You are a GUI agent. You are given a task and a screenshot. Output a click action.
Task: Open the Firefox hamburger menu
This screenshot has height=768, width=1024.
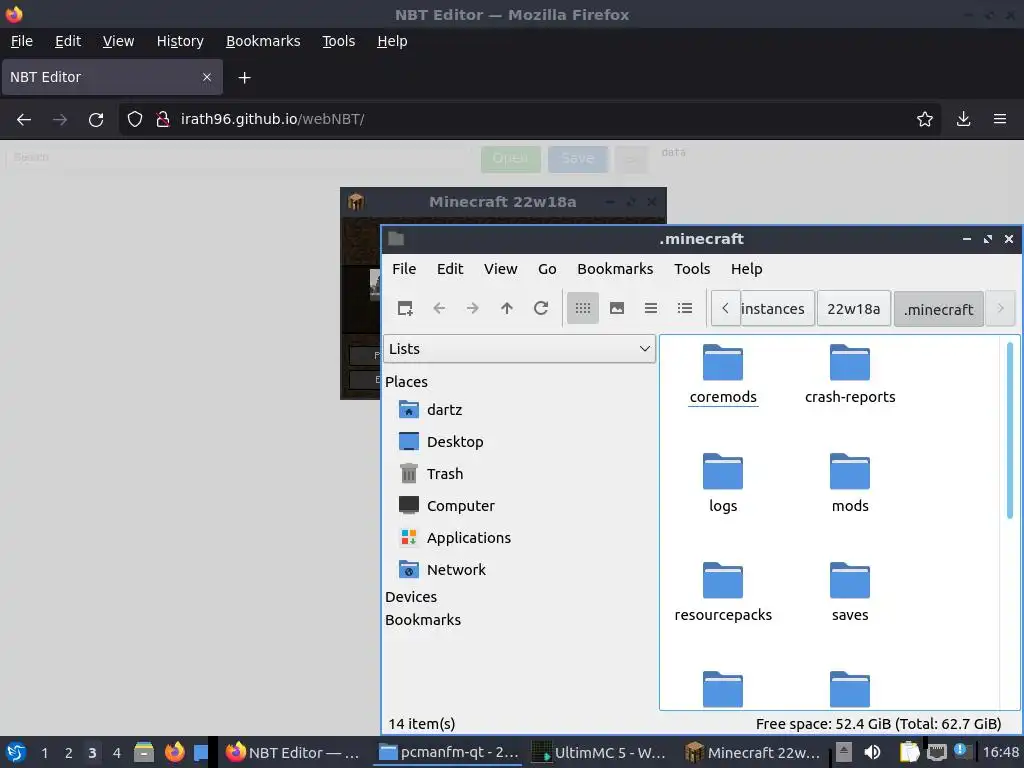[1000, 120]
